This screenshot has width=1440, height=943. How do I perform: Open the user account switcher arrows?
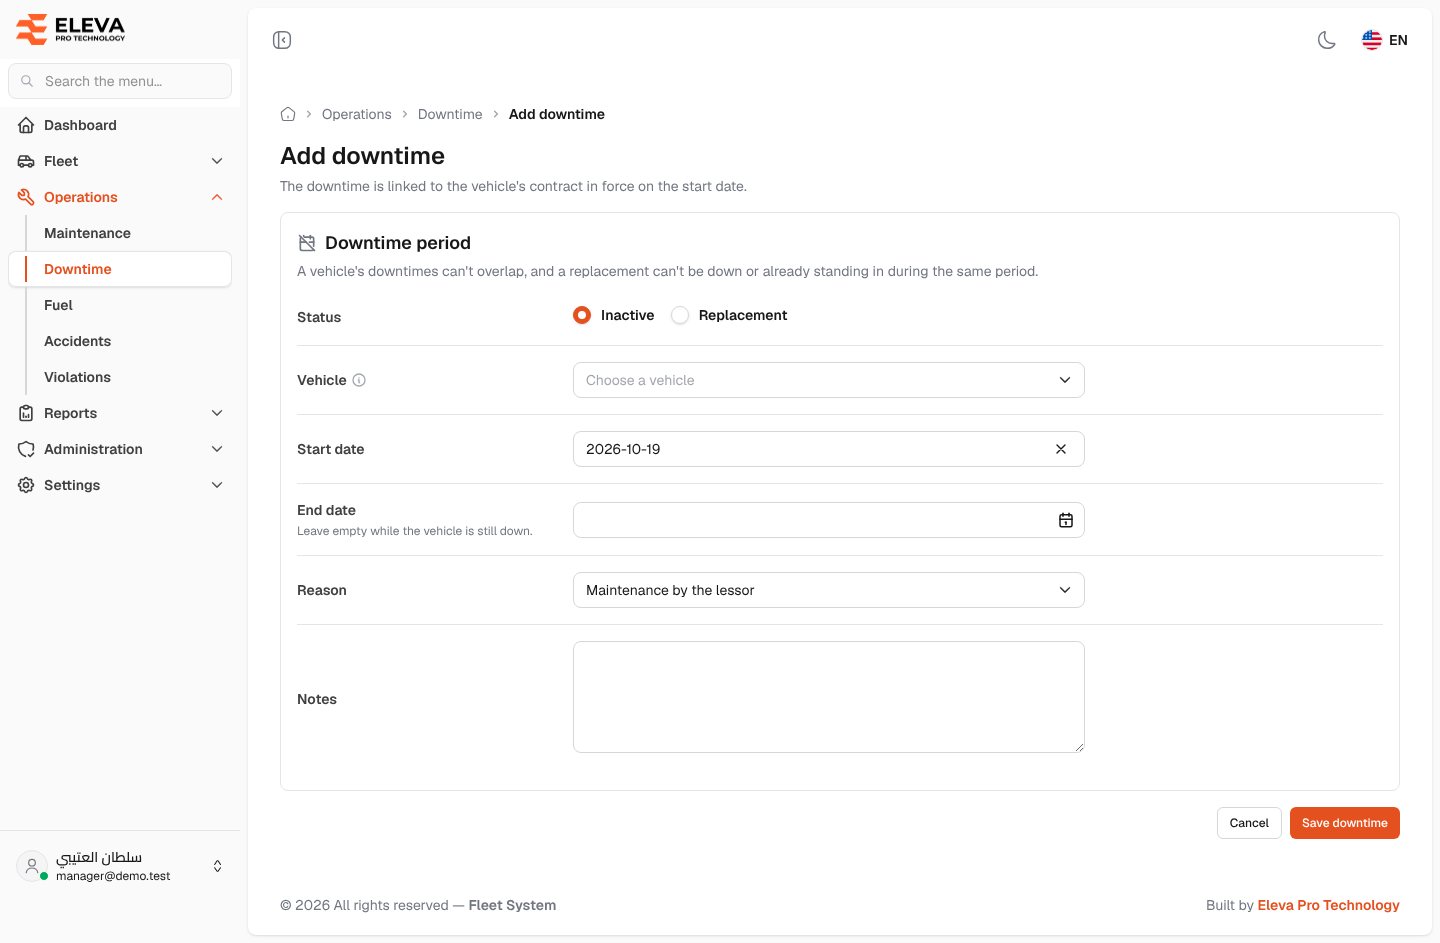(217, 866)
